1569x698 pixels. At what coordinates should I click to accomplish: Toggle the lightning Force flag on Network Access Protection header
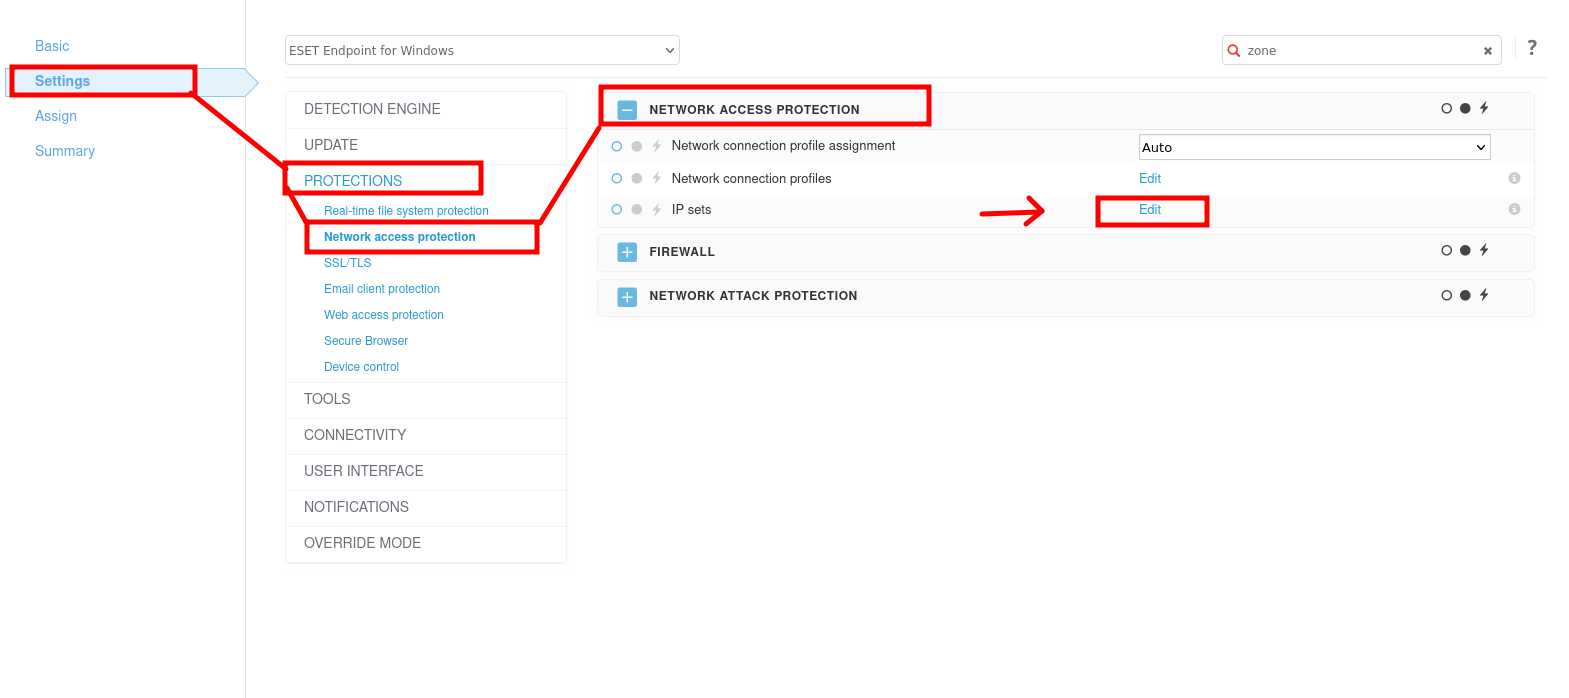coord(1484,108)
